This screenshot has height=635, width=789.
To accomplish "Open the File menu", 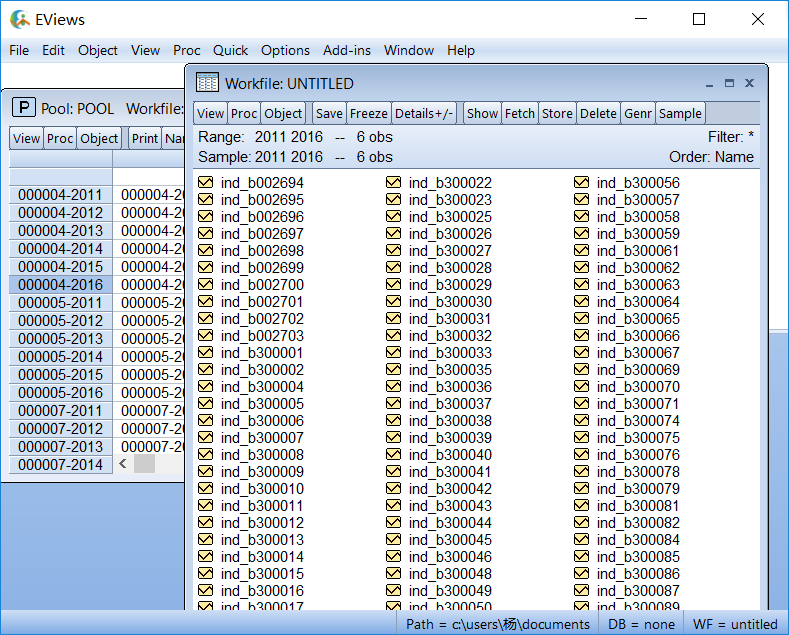I will coord(19,50).
